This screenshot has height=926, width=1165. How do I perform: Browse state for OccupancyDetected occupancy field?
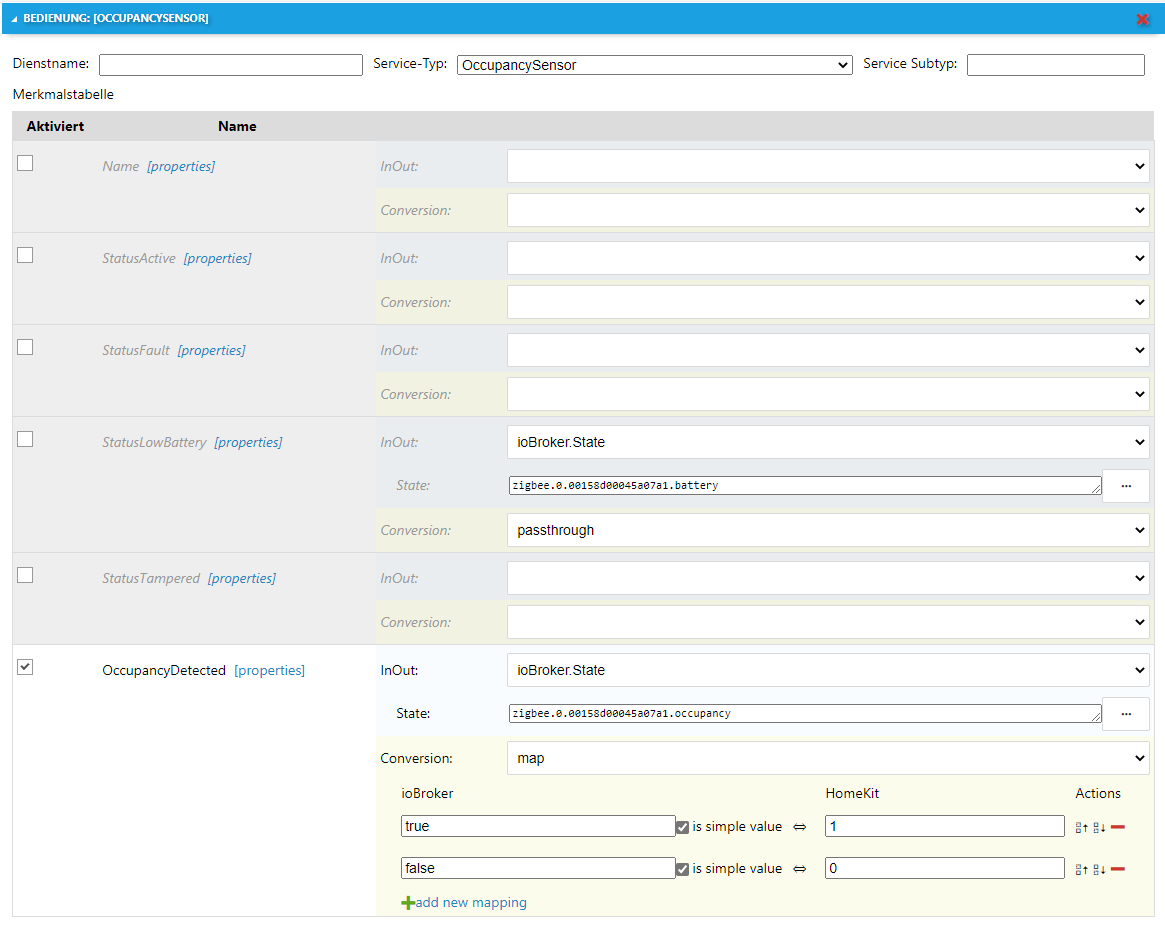pyautogui.click(x=1126, y=714)
